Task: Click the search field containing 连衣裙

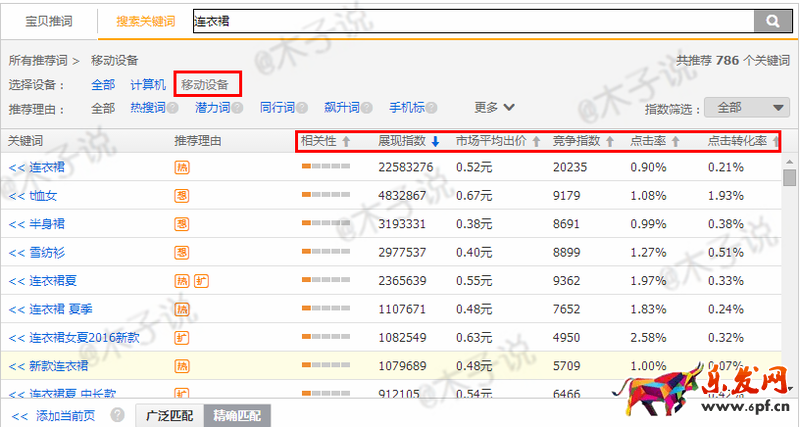Action: coord(470,20)
